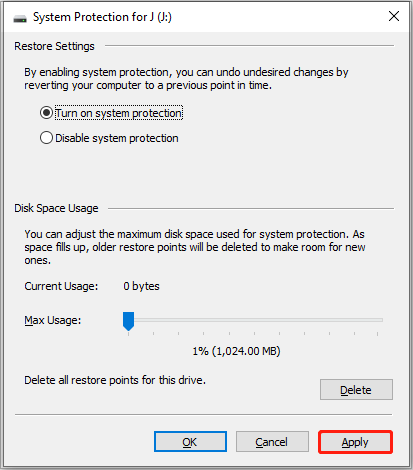Viewport: 413px width, 470px height.
Task: Select the Turn on system protection radio button
Action: tap(46, 113)
